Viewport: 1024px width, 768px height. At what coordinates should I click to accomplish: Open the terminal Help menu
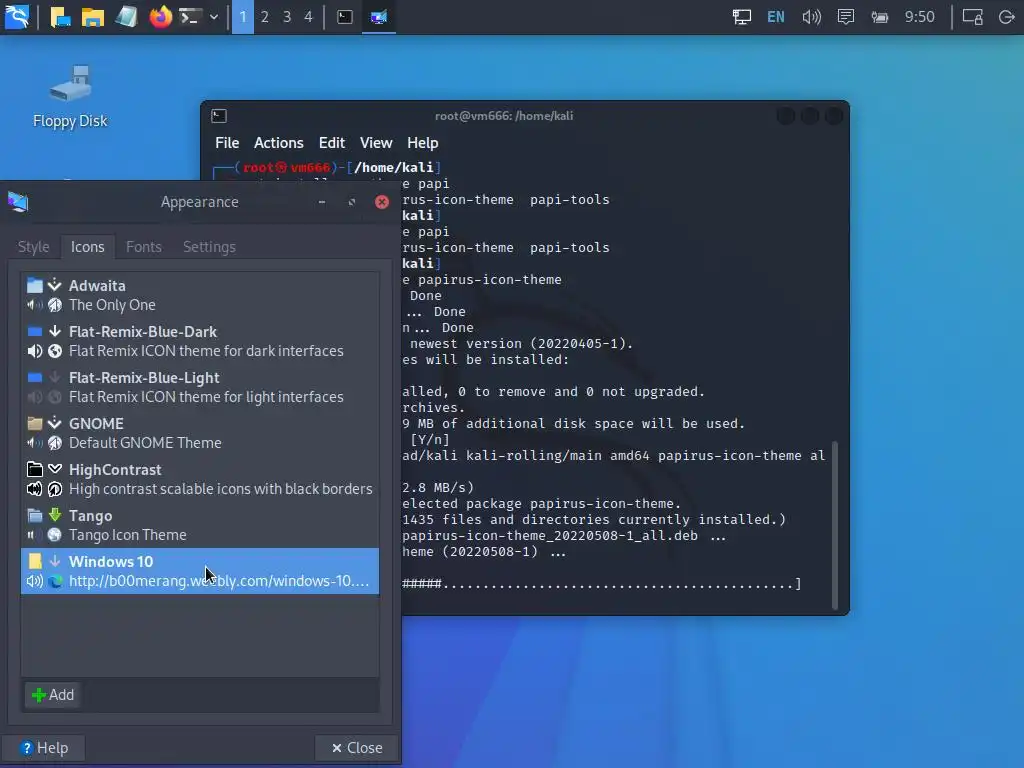(423, 143)
